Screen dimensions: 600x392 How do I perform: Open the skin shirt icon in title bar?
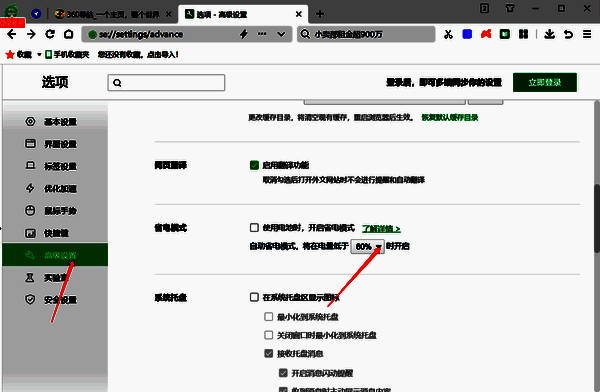tap(510, 8)
